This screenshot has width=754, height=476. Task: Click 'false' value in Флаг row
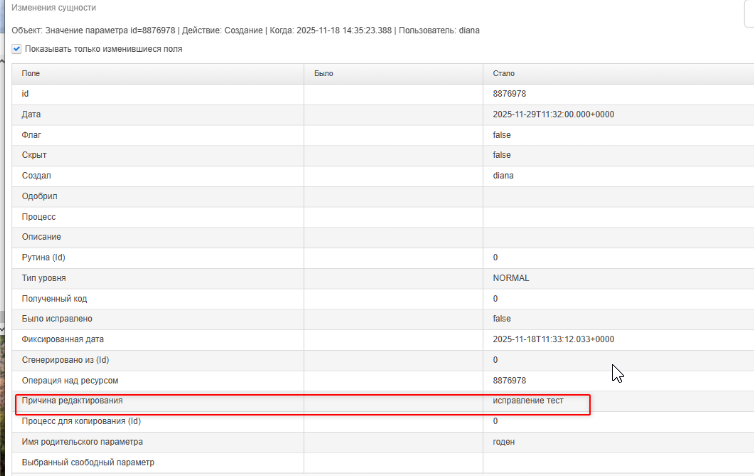click(x=502, y=135)
